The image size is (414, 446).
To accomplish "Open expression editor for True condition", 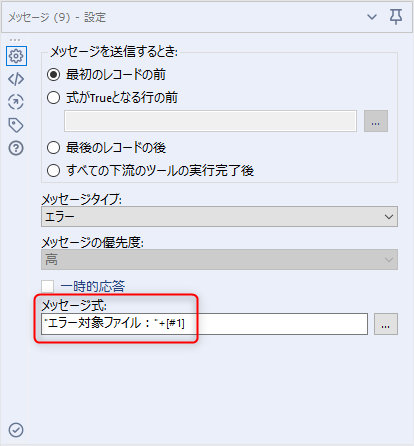I will click(x=376, y=121).
